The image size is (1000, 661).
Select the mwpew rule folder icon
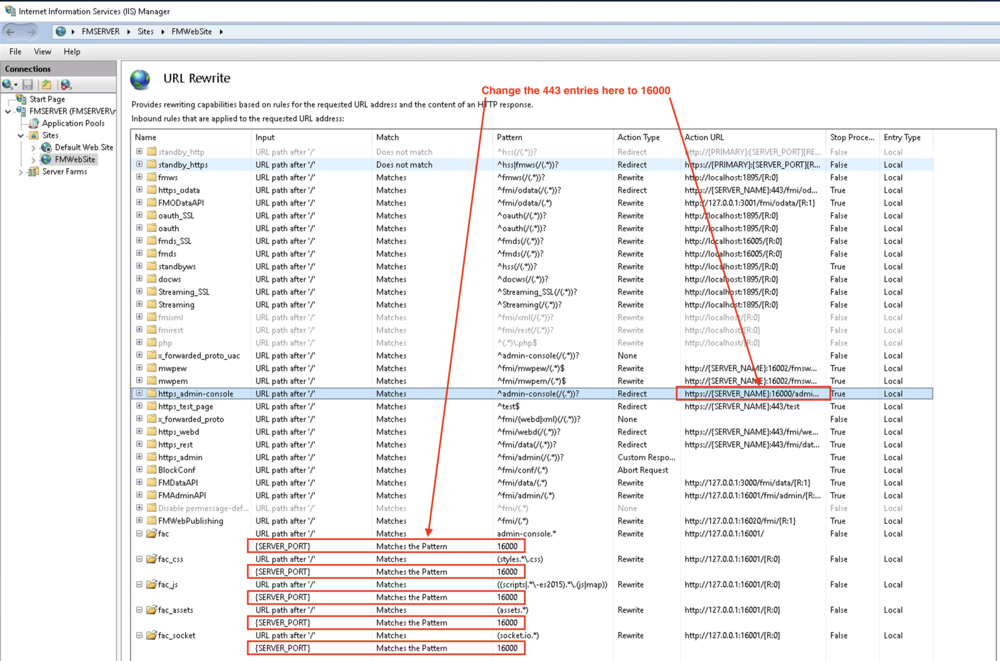pyautogui.click(x=151, y=368)
